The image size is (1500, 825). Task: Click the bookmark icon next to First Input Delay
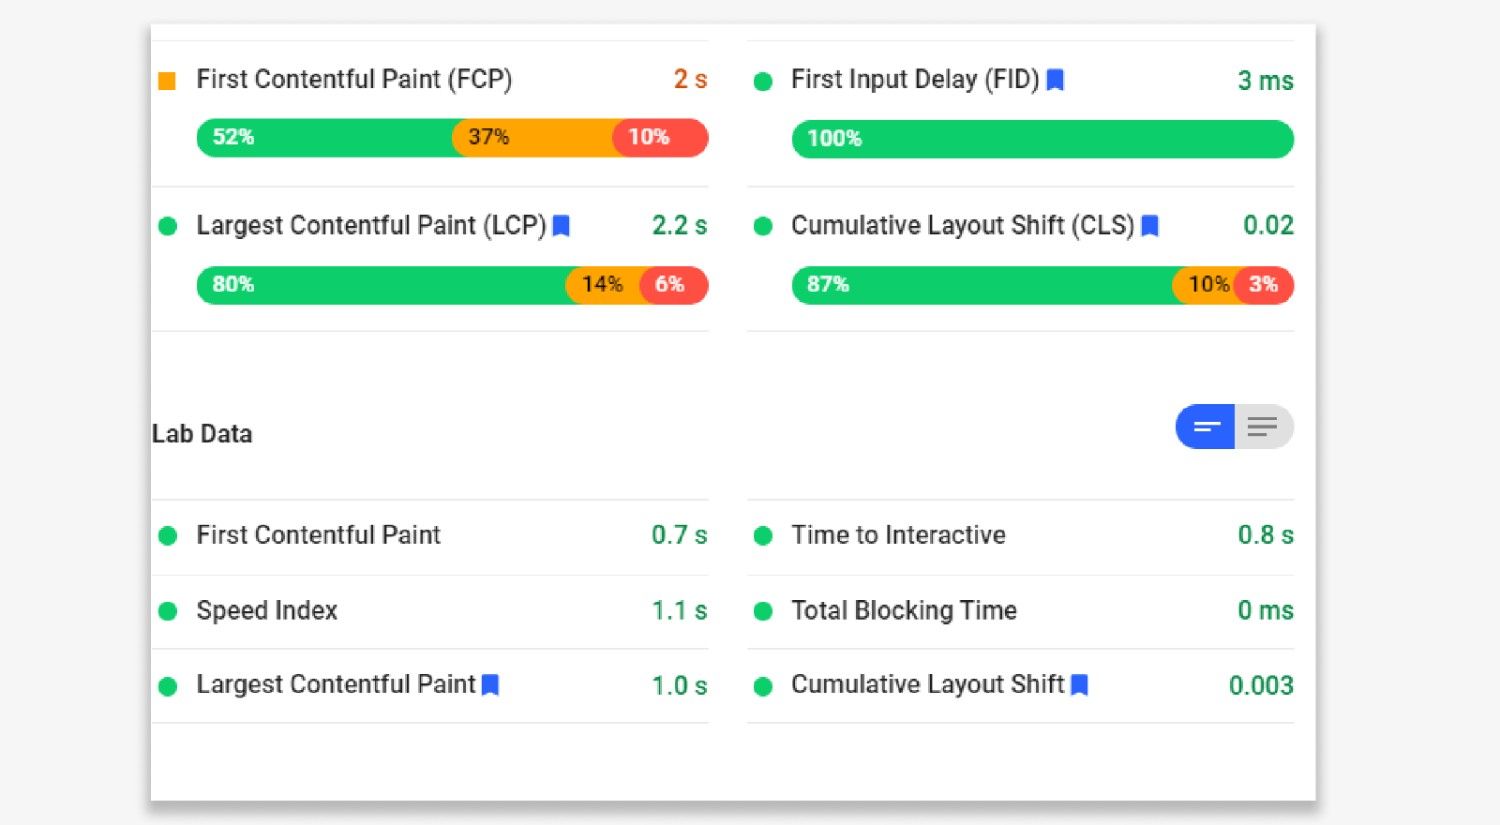point(1055,78)
